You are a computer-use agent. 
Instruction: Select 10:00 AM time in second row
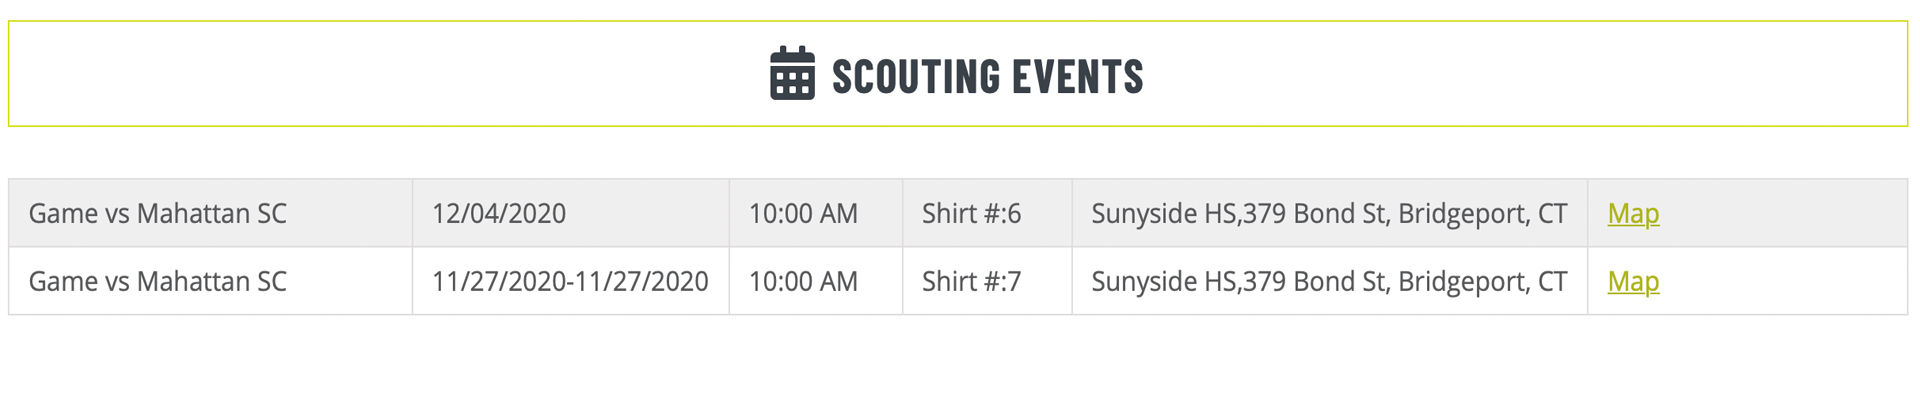point(803,281)
